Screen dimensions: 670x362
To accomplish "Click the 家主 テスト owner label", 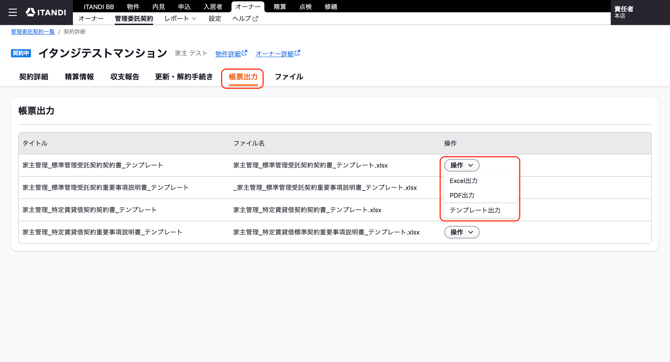I will (x=191, y=53).
